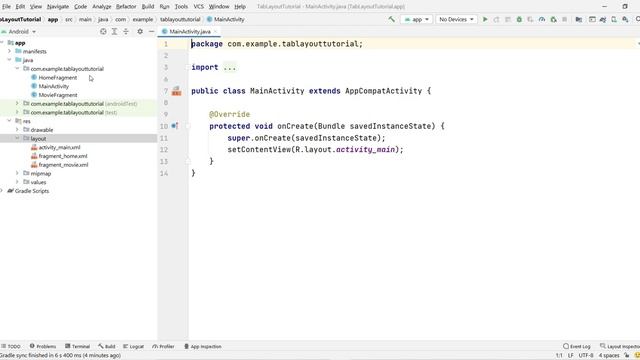Screen dimensions: 640x360
Task: Click Attach Debugger to Android Process icon
Action: [x=553, y=19]
